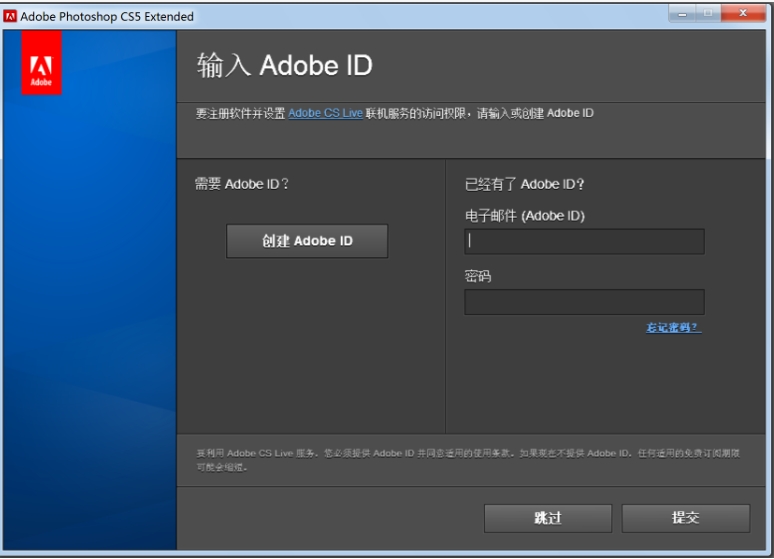Click the red Adobe logo in sidebar
The height and width of the screenshot is (559, 774).
pos(41,63)
